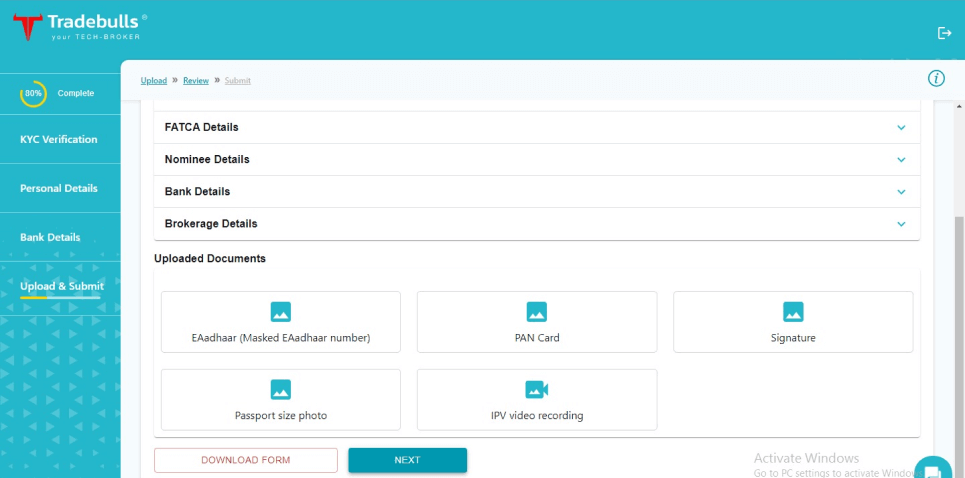Click the NEXT button

(407, 460)
